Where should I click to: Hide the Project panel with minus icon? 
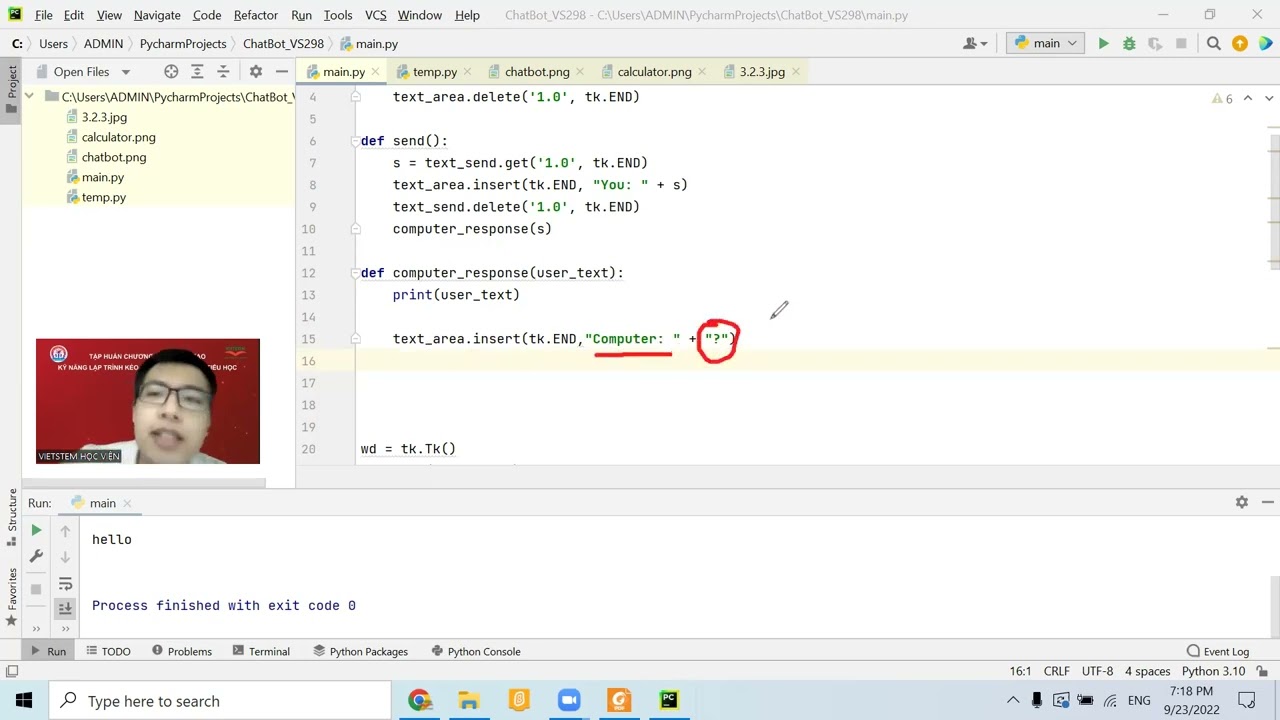[282, 72]
